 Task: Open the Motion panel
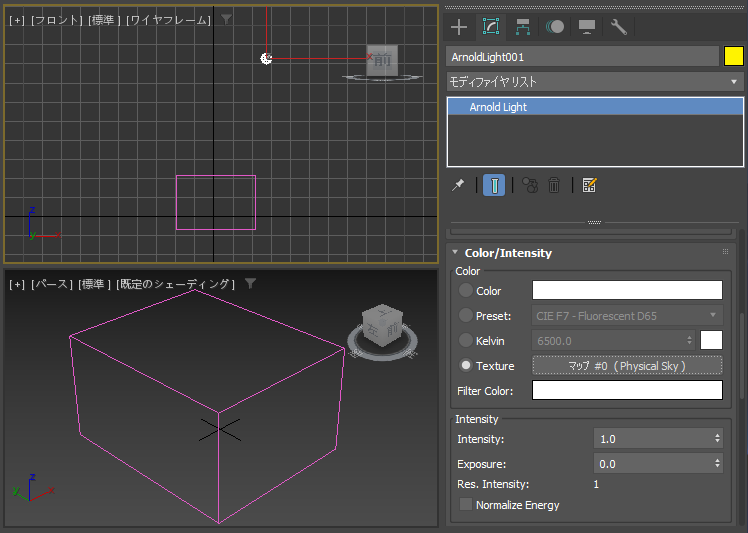[555, 27]
